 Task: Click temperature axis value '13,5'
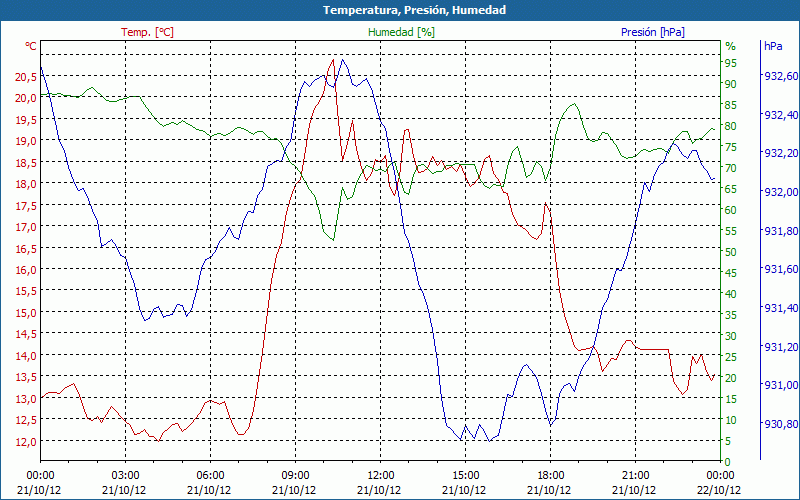tap(26, 377)
